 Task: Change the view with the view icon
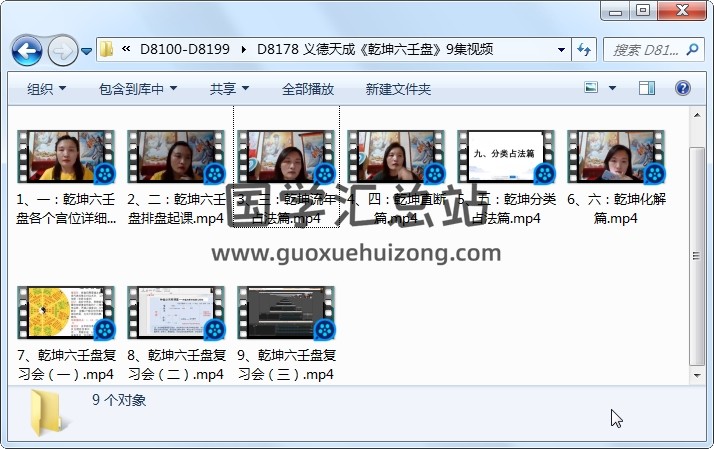[x=591, y=87]
